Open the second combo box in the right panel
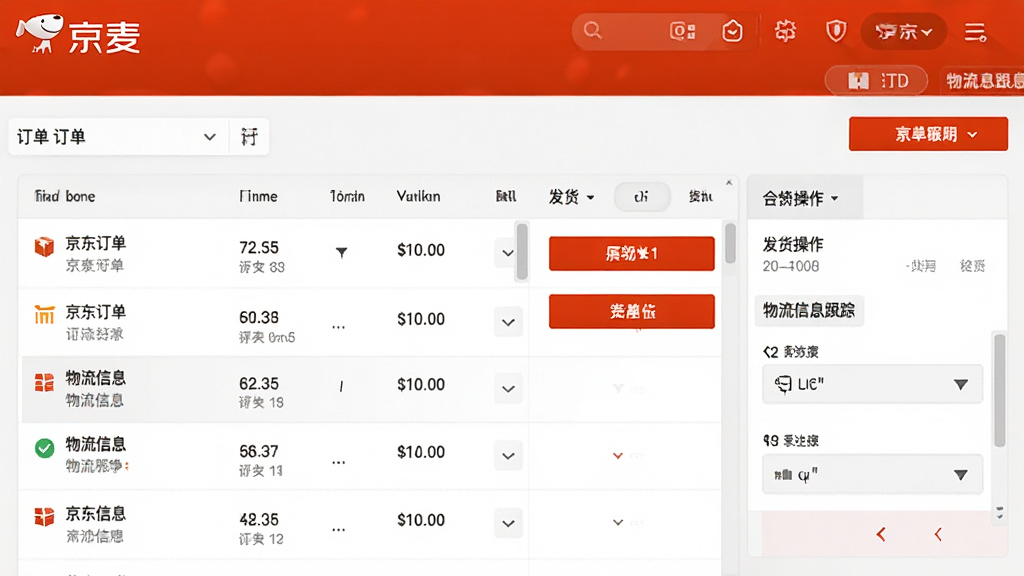Image resolution: width=1024 pixels, height=576 pixels. click(x=872, y=474)
